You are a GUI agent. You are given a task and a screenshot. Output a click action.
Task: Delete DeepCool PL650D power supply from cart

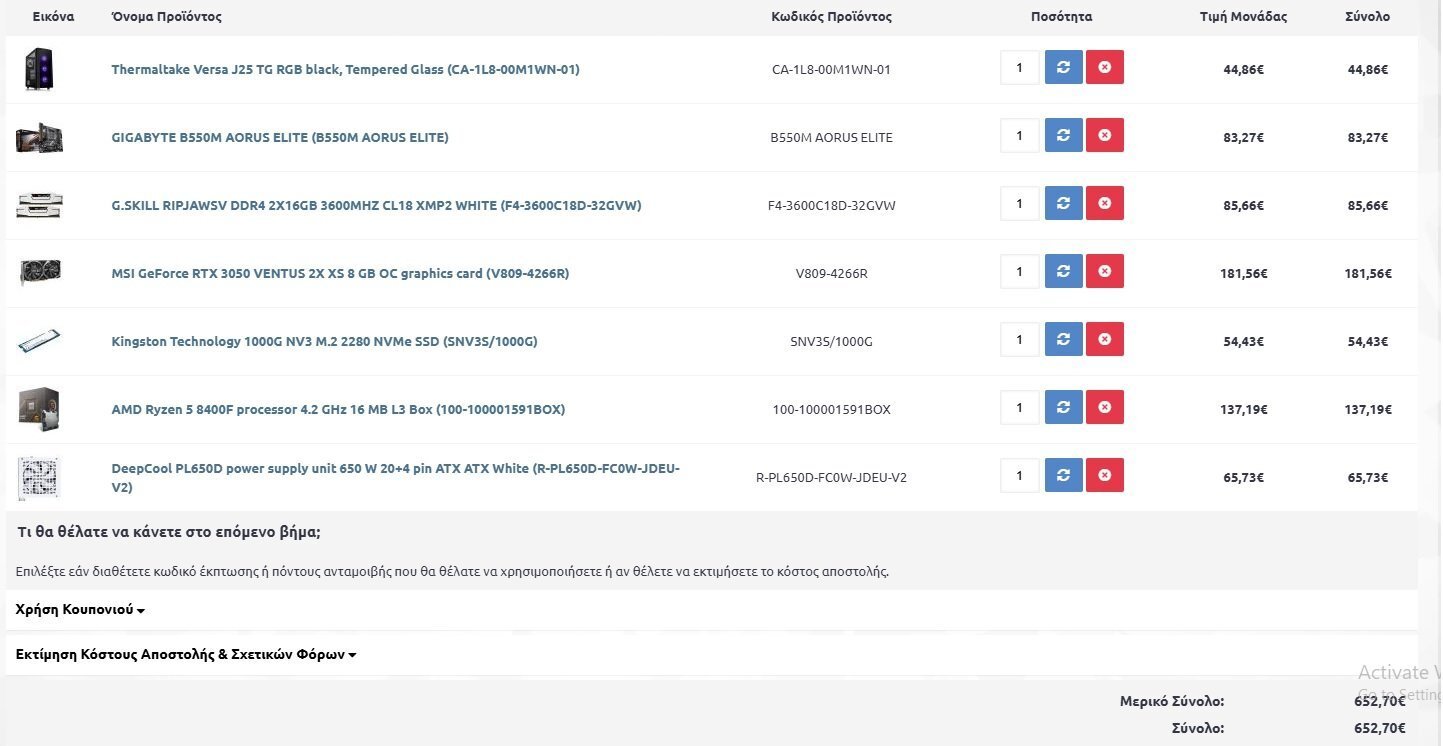[x=1105, y=475]
